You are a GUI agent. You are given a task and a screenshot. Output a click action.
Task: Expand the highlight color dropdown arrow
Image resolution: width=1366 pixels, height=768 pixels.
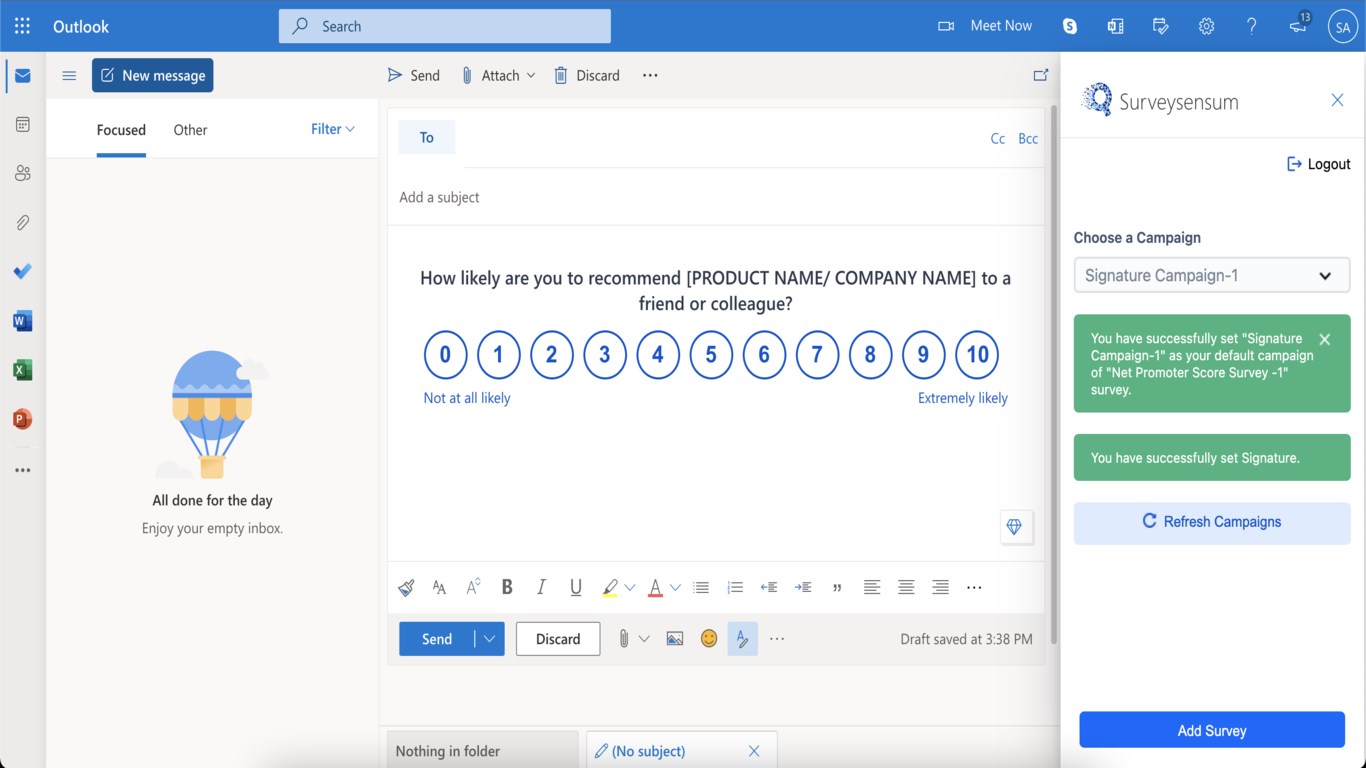(630, 588)
